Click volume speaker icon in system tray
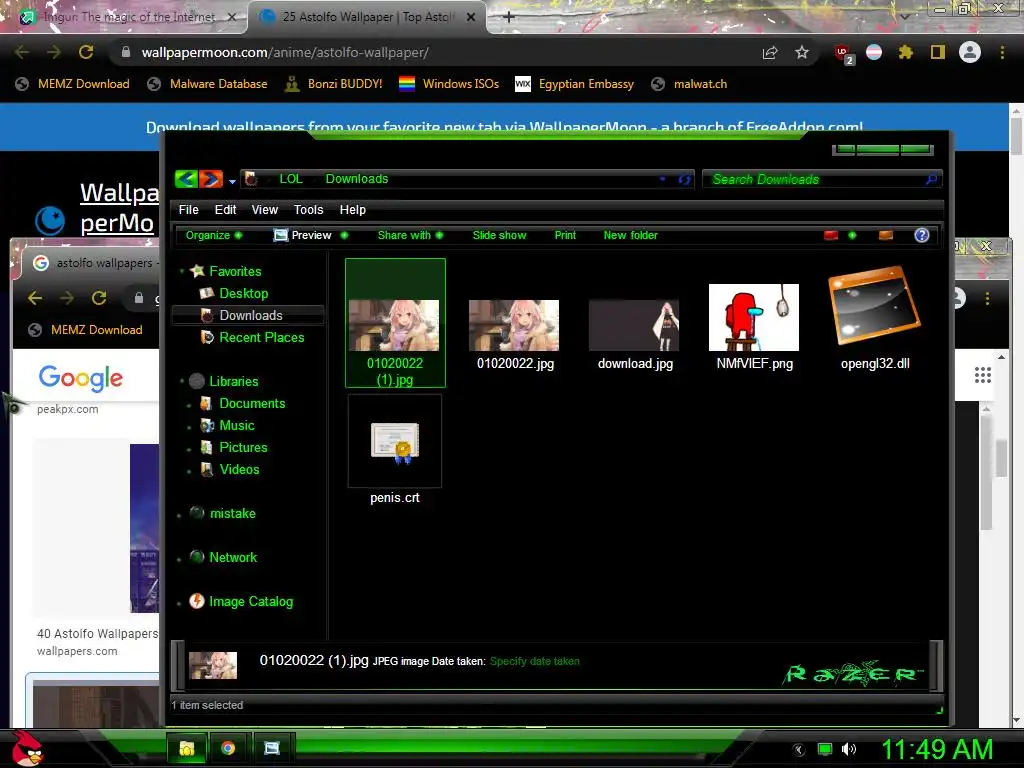Screen dimensions: 1024x768 [848, 749]
